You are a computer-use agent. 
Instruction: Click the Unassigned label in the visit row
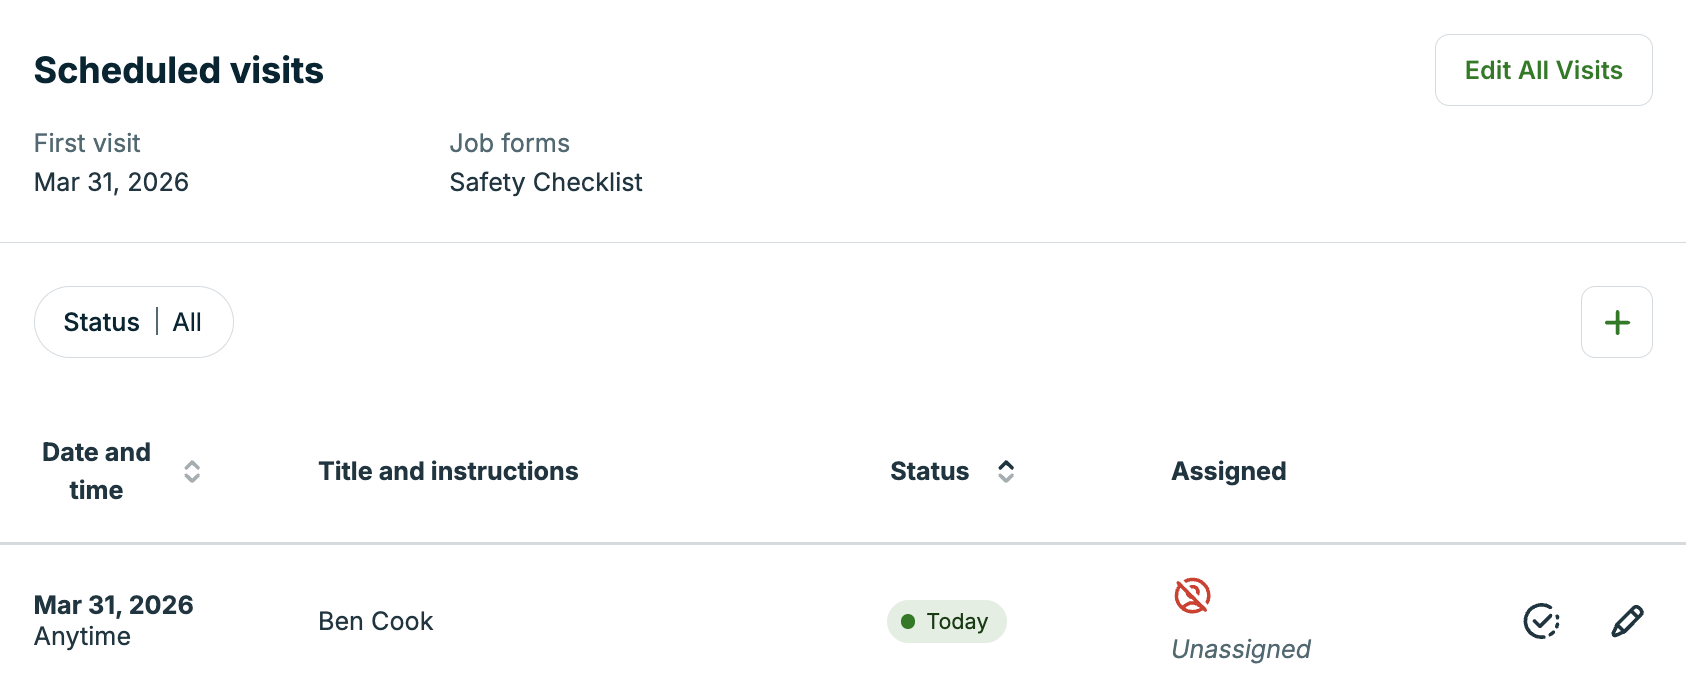(x=1240, y=649)
